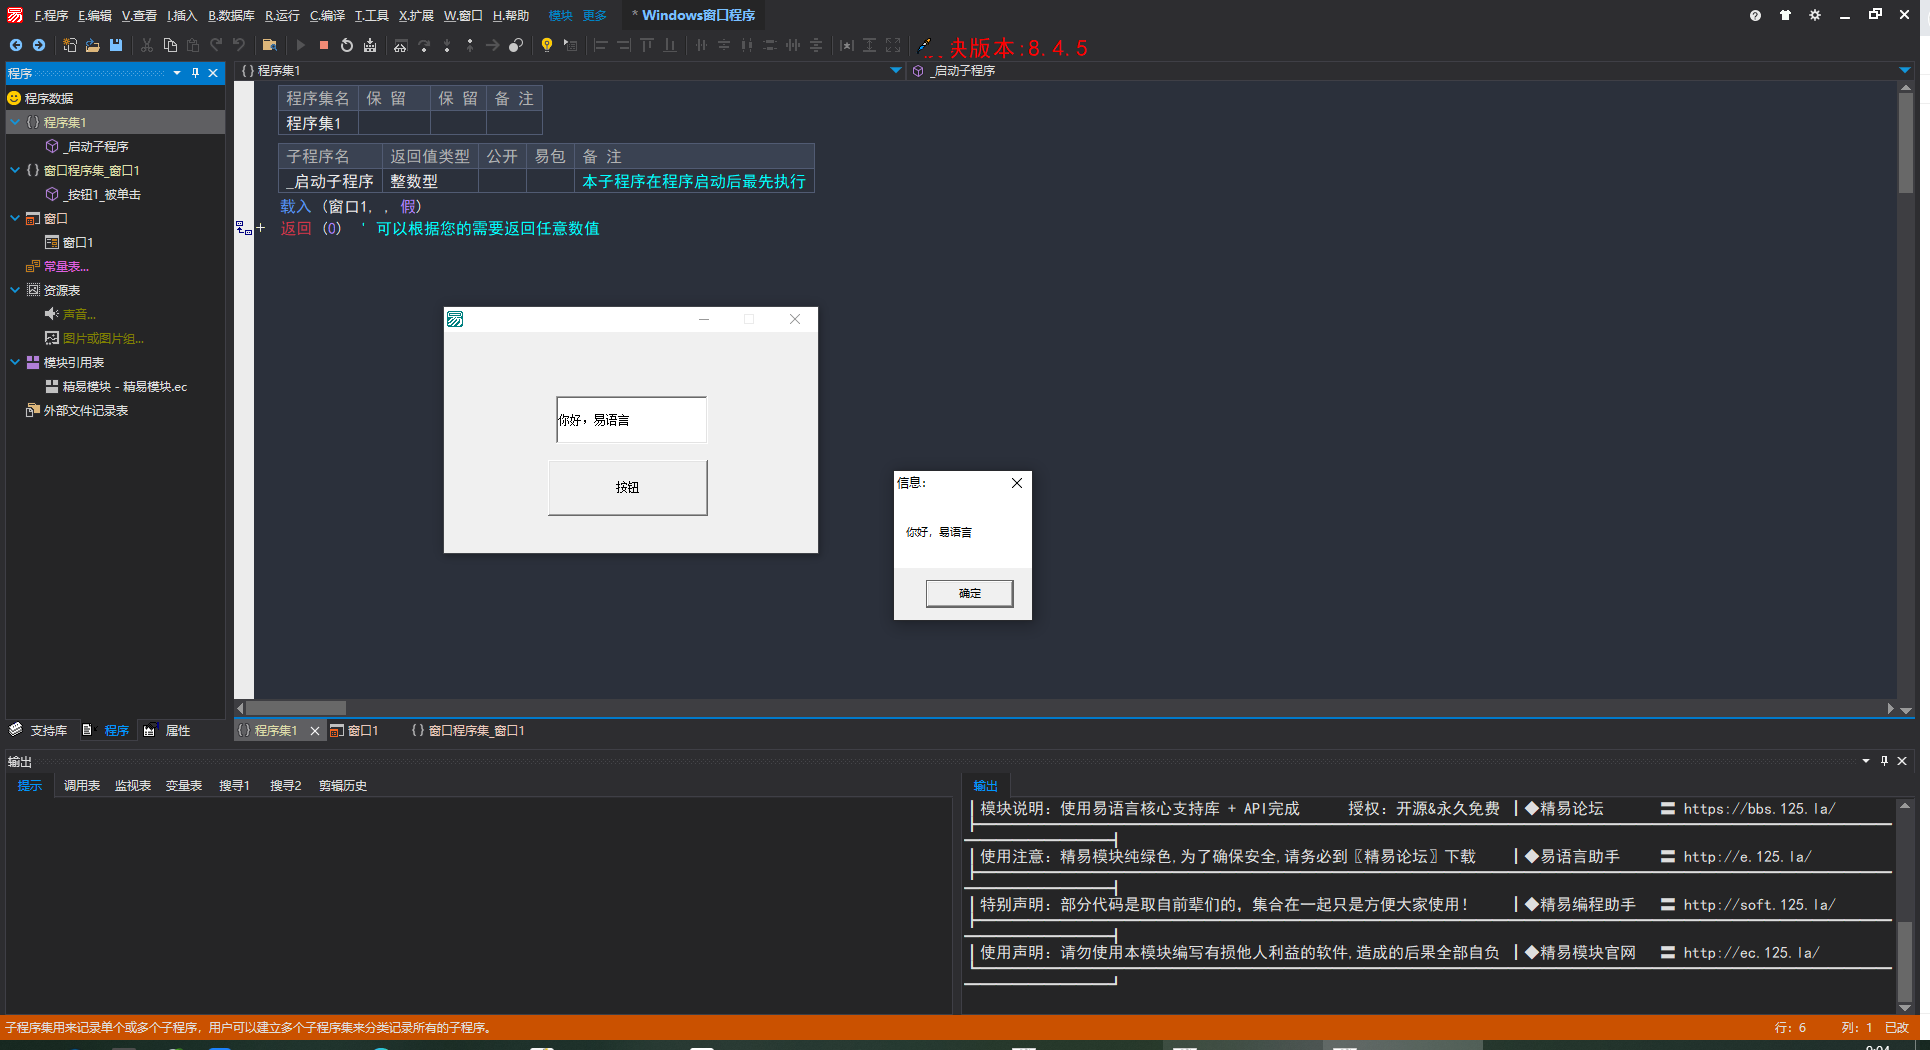Click the Find-in-folder search icon
The width and height of the screenshot is (1930, 1050).
coord(269,45)
